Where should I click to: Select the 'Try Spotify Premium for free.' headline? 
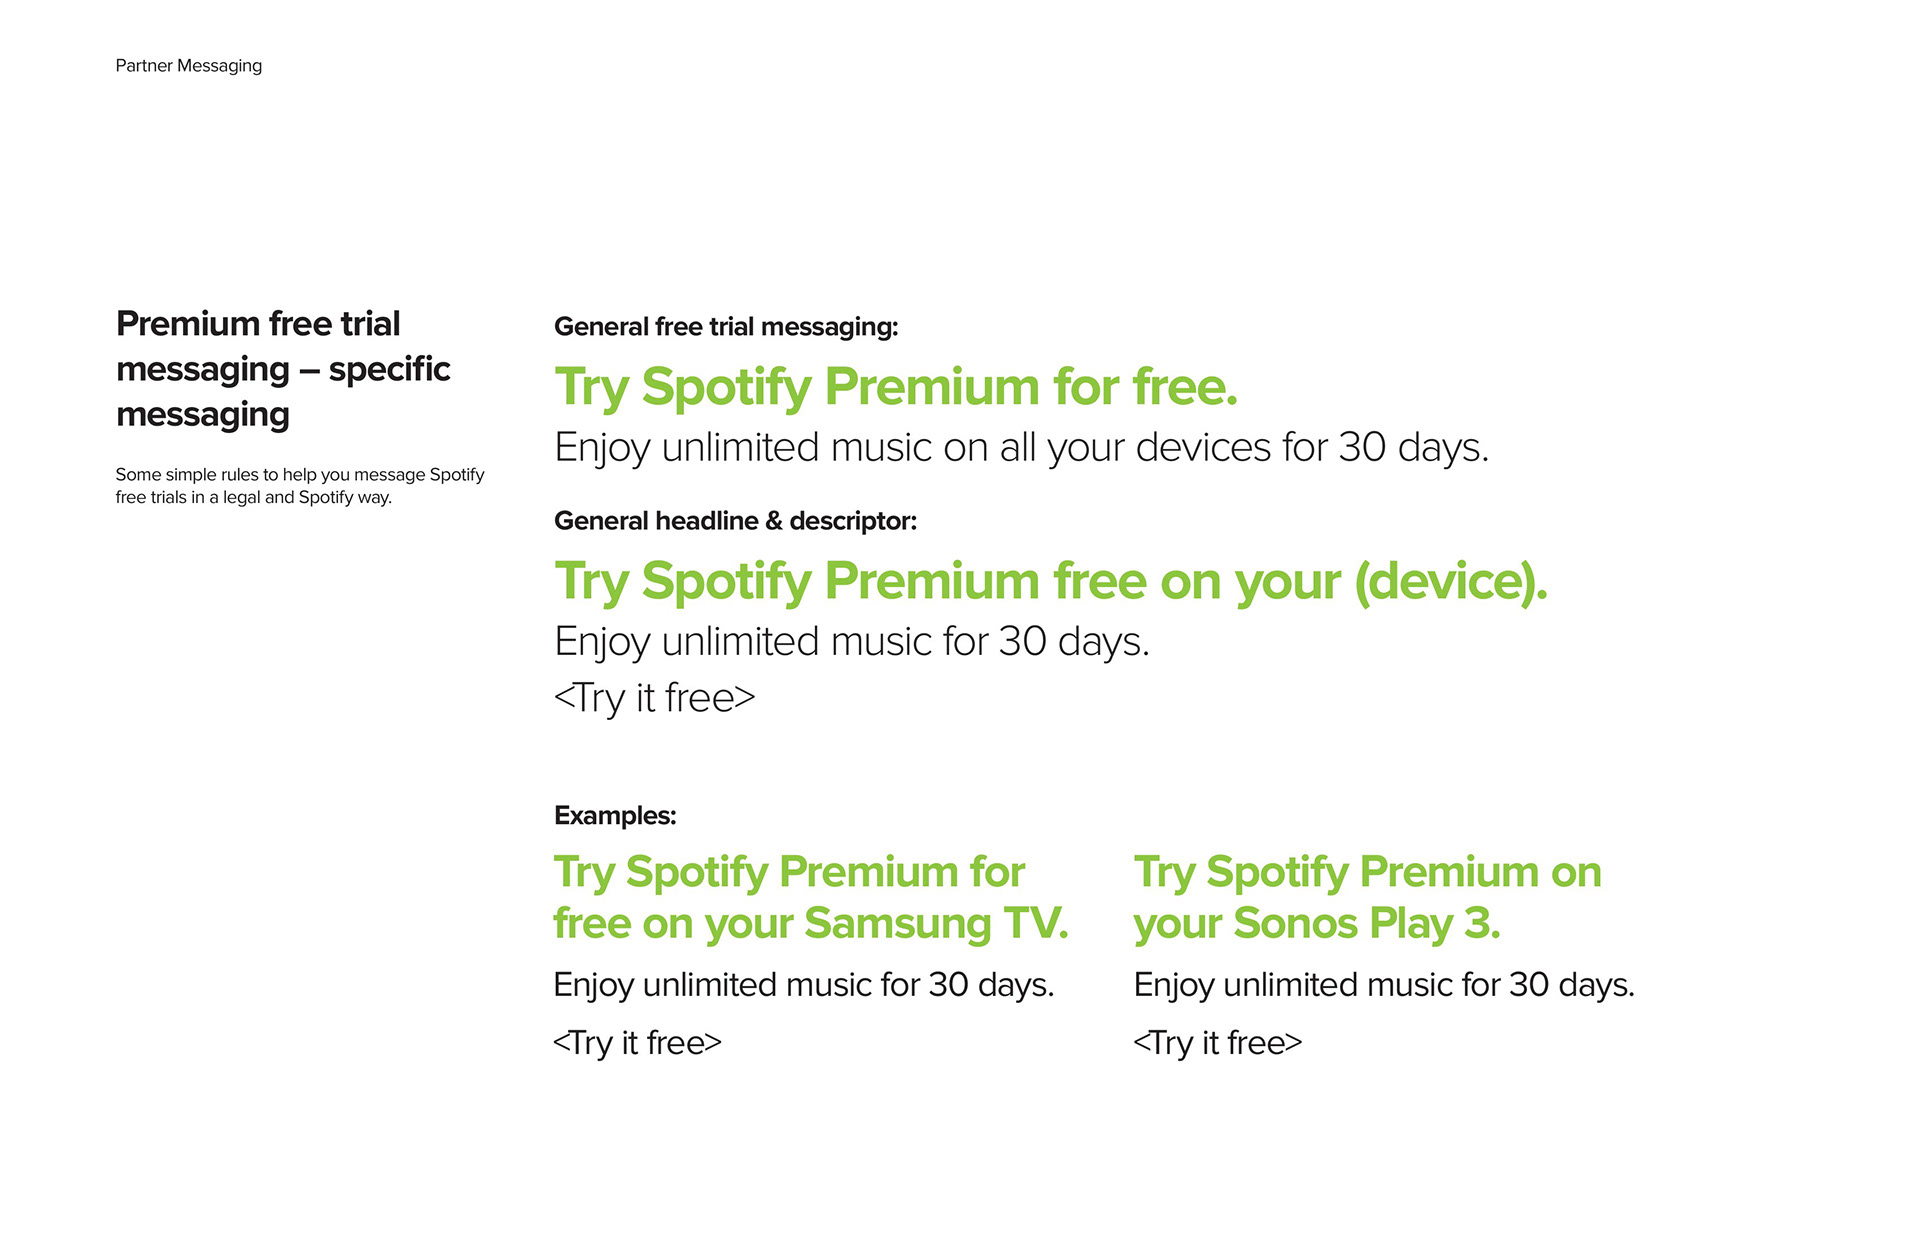(896, 387)
